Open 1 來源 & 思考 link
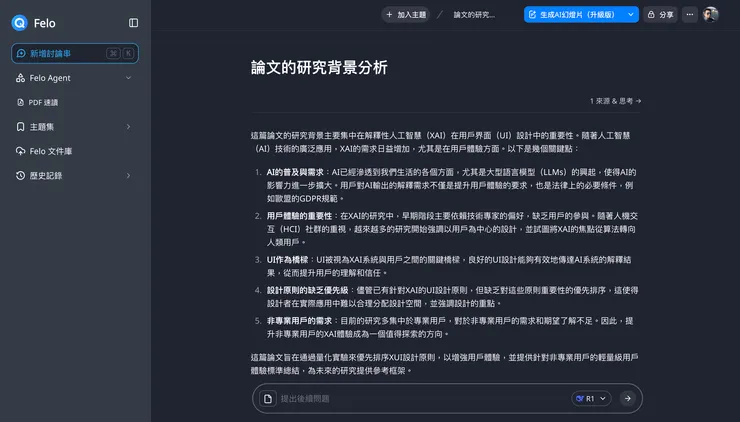 (615, 101)
